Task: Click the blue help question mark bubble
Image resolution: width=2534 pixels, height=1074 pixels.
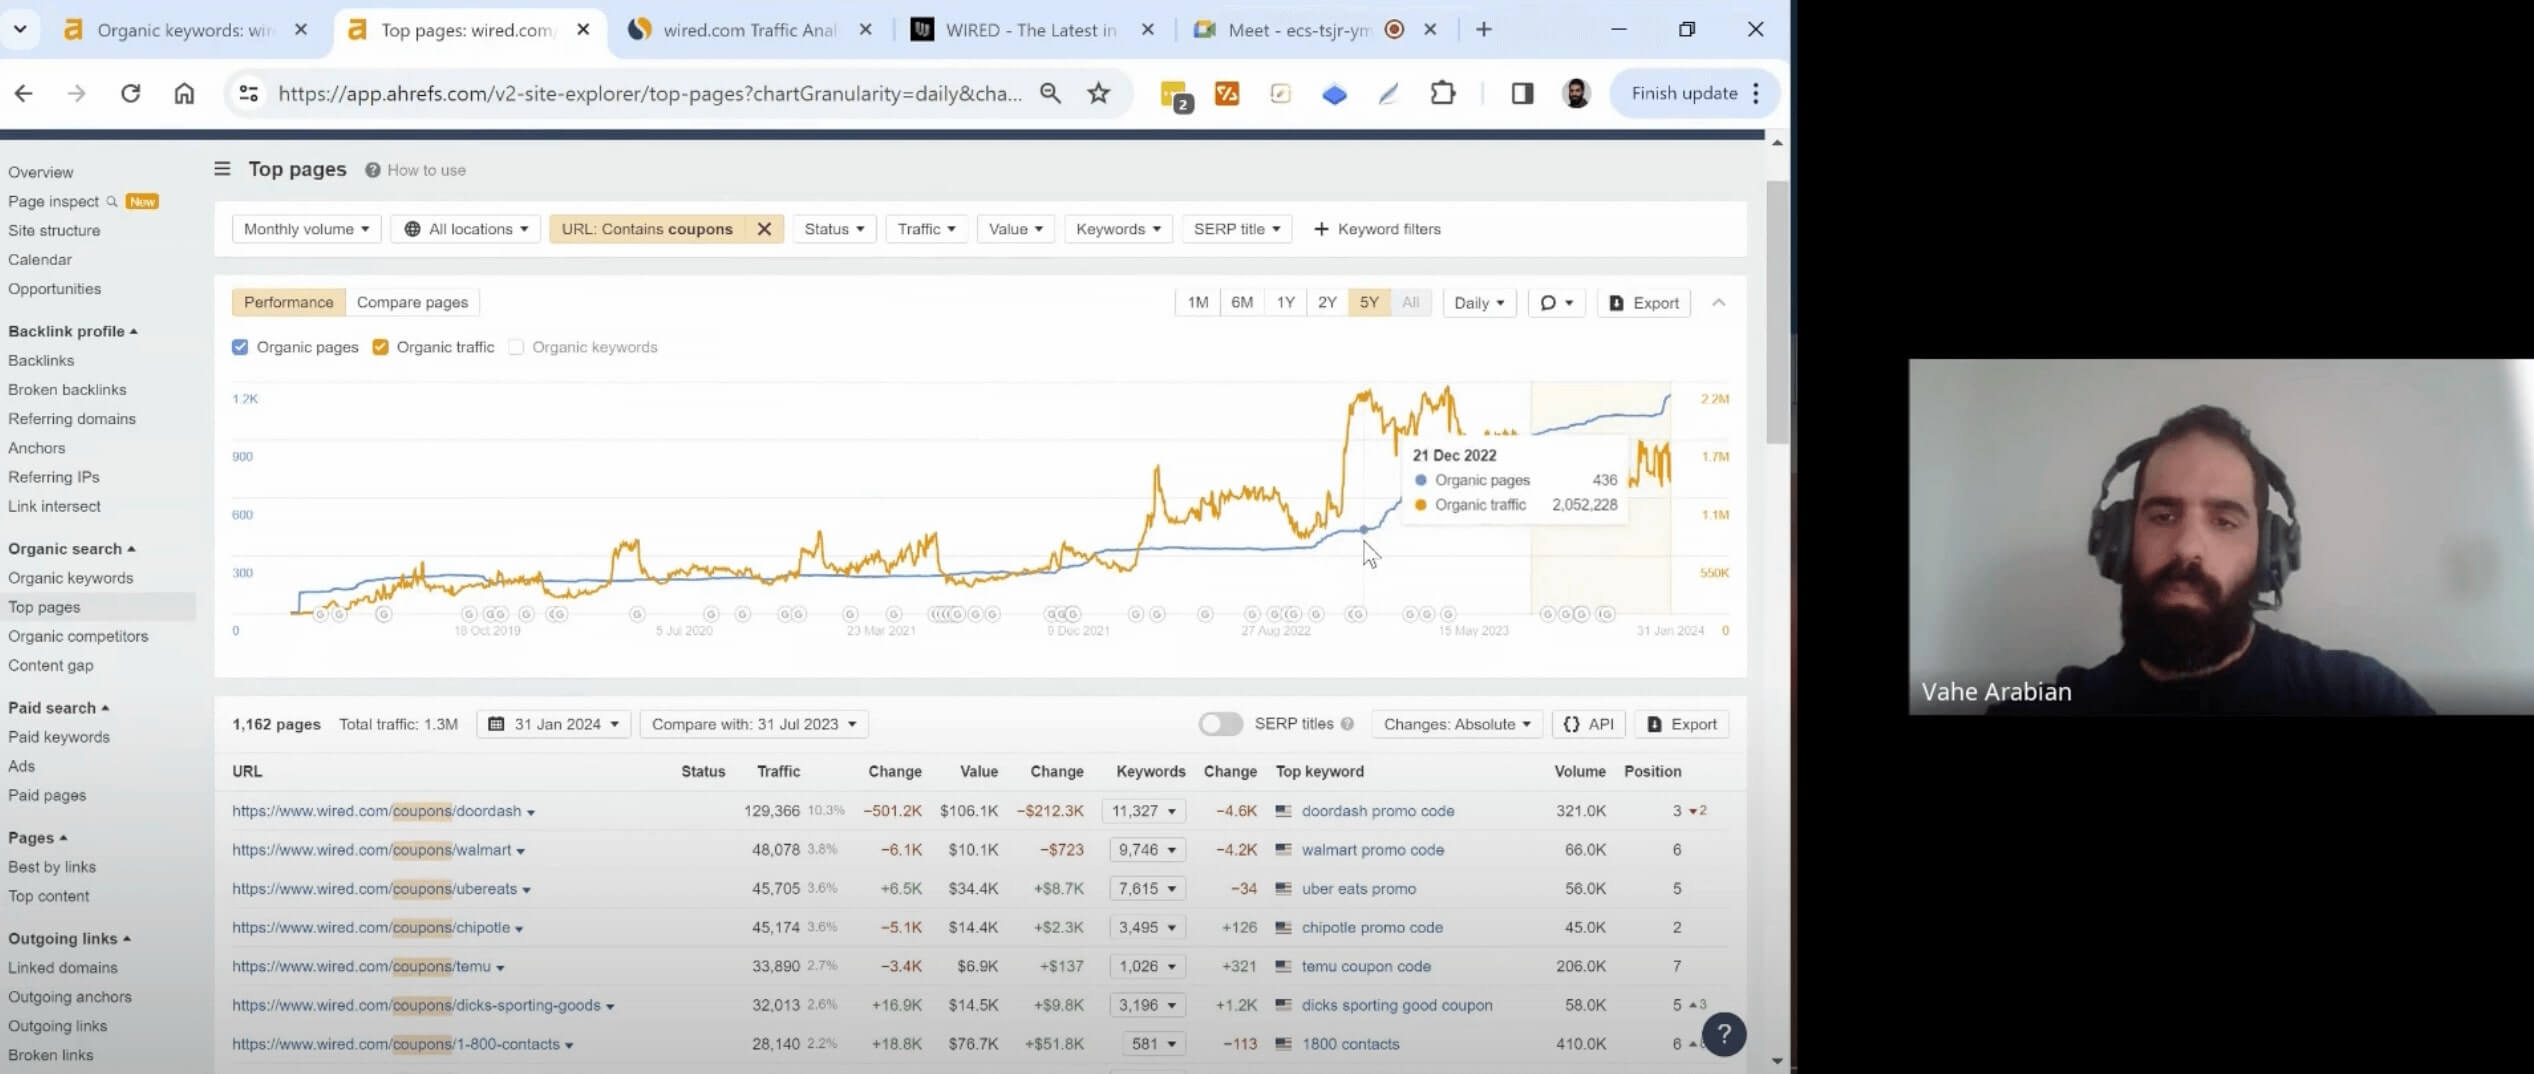Action: click(x=1723, y=1034)
